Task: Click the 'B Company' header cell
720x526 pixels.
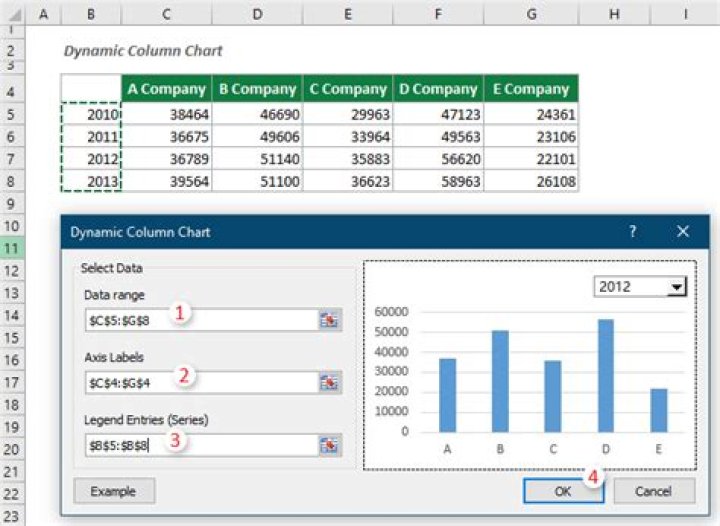Action: coord(257,89)
